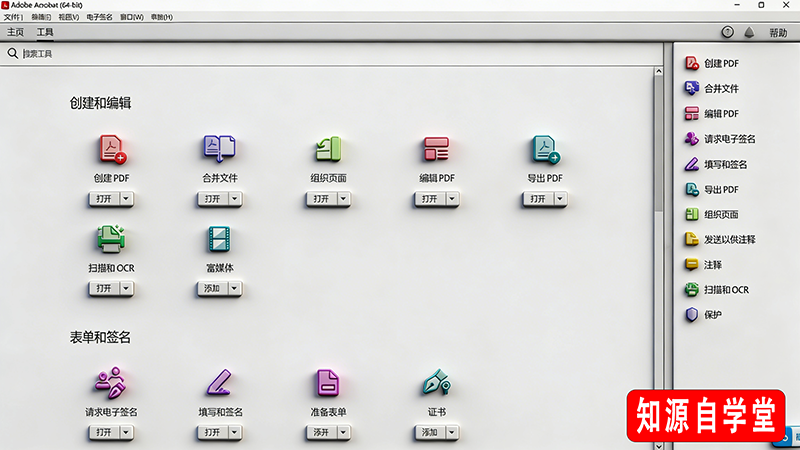Expand dropdown arrow beside 填写和签名 打开 button
Screen dimensions: 800x450
pyautogui.click(x=235, y=432)
